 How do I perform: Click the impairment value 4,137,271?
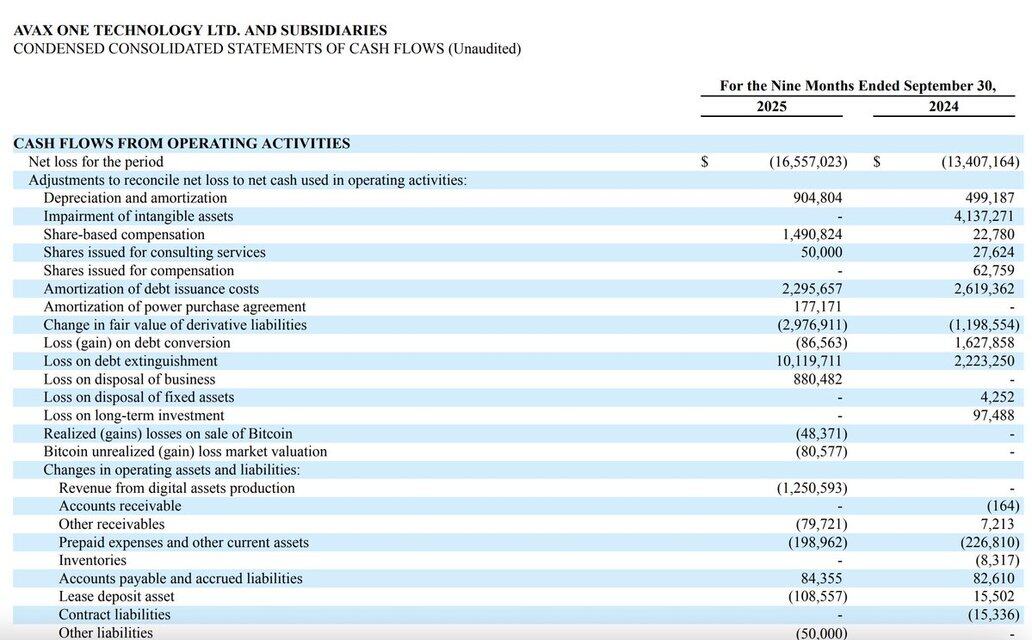984,216
